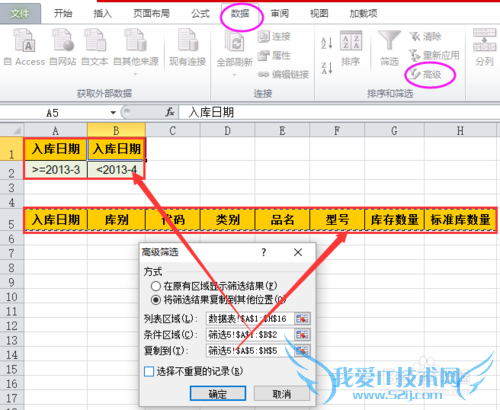The width and height of the screenshot is (500, 410).
Task: Click the 列表区域 list range field
Action: click(x=250, y=319)
